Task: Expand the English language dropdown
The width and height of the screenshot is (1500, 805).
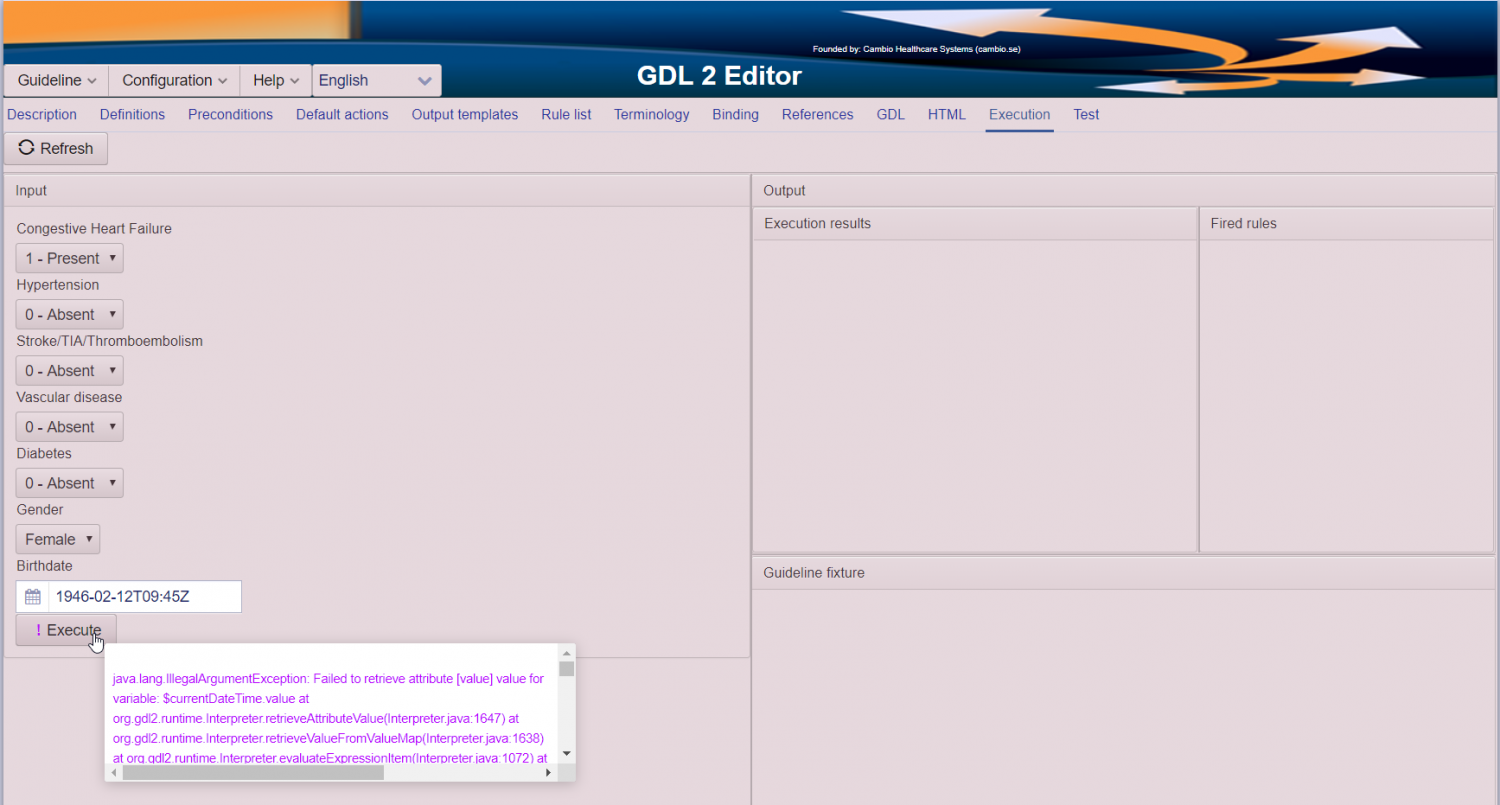Action: point(376,80)
